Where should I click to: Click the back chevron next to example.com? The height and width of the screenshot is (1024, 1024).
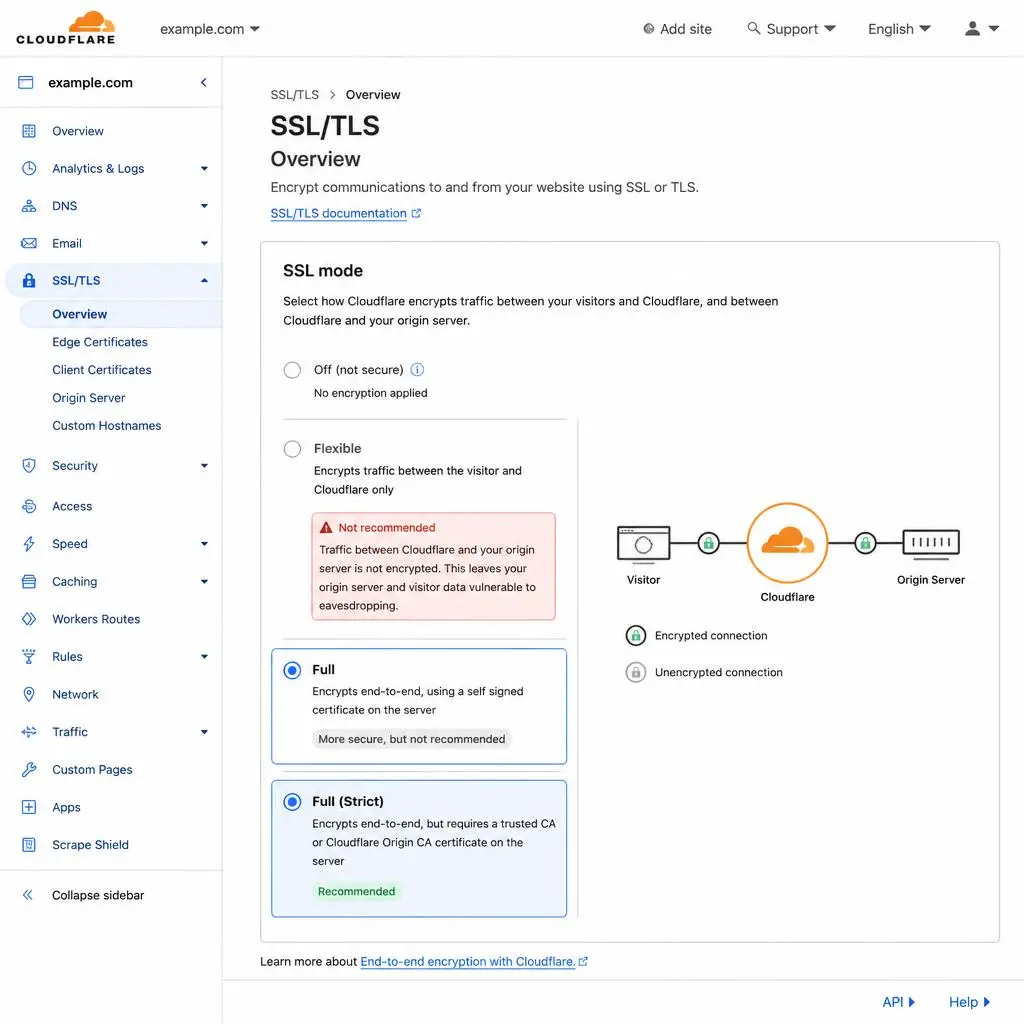204,82
